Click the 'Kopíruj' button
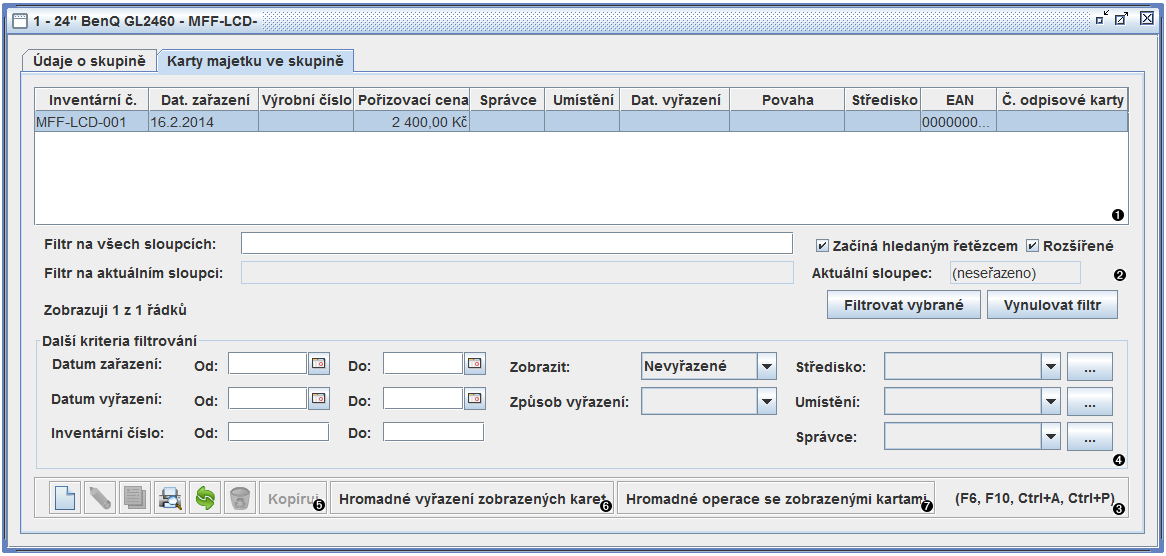 pos(294,498)
